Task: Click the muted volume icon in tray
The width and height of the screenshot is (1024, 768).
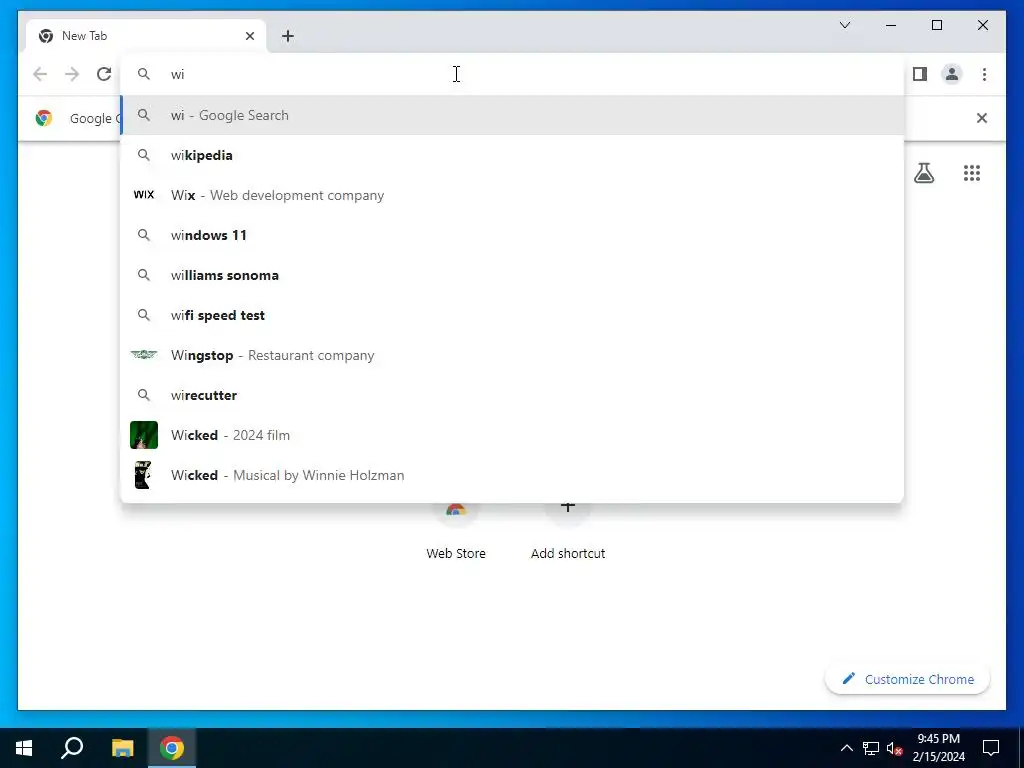Action: coord(894,748)
